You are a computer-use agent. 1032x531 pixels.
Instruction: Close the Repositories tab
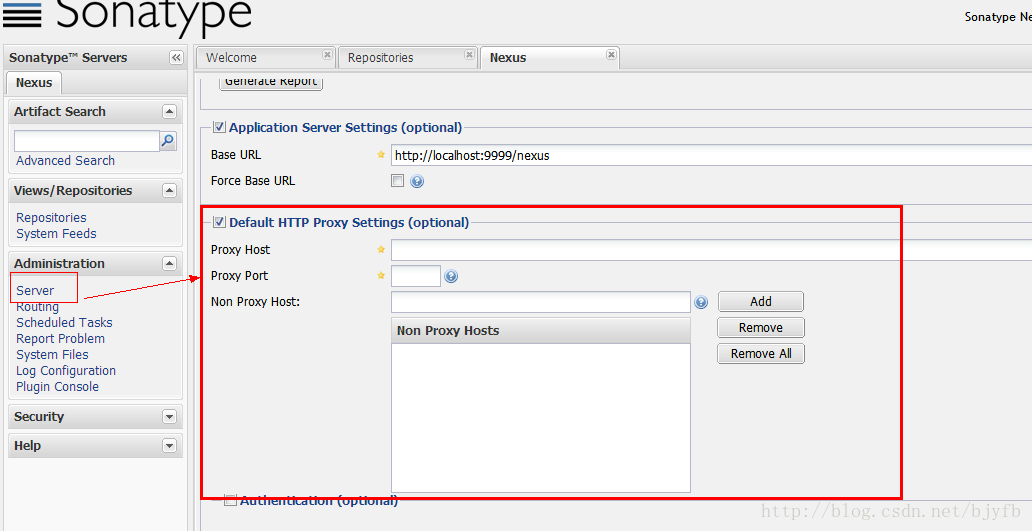point(469,55)
